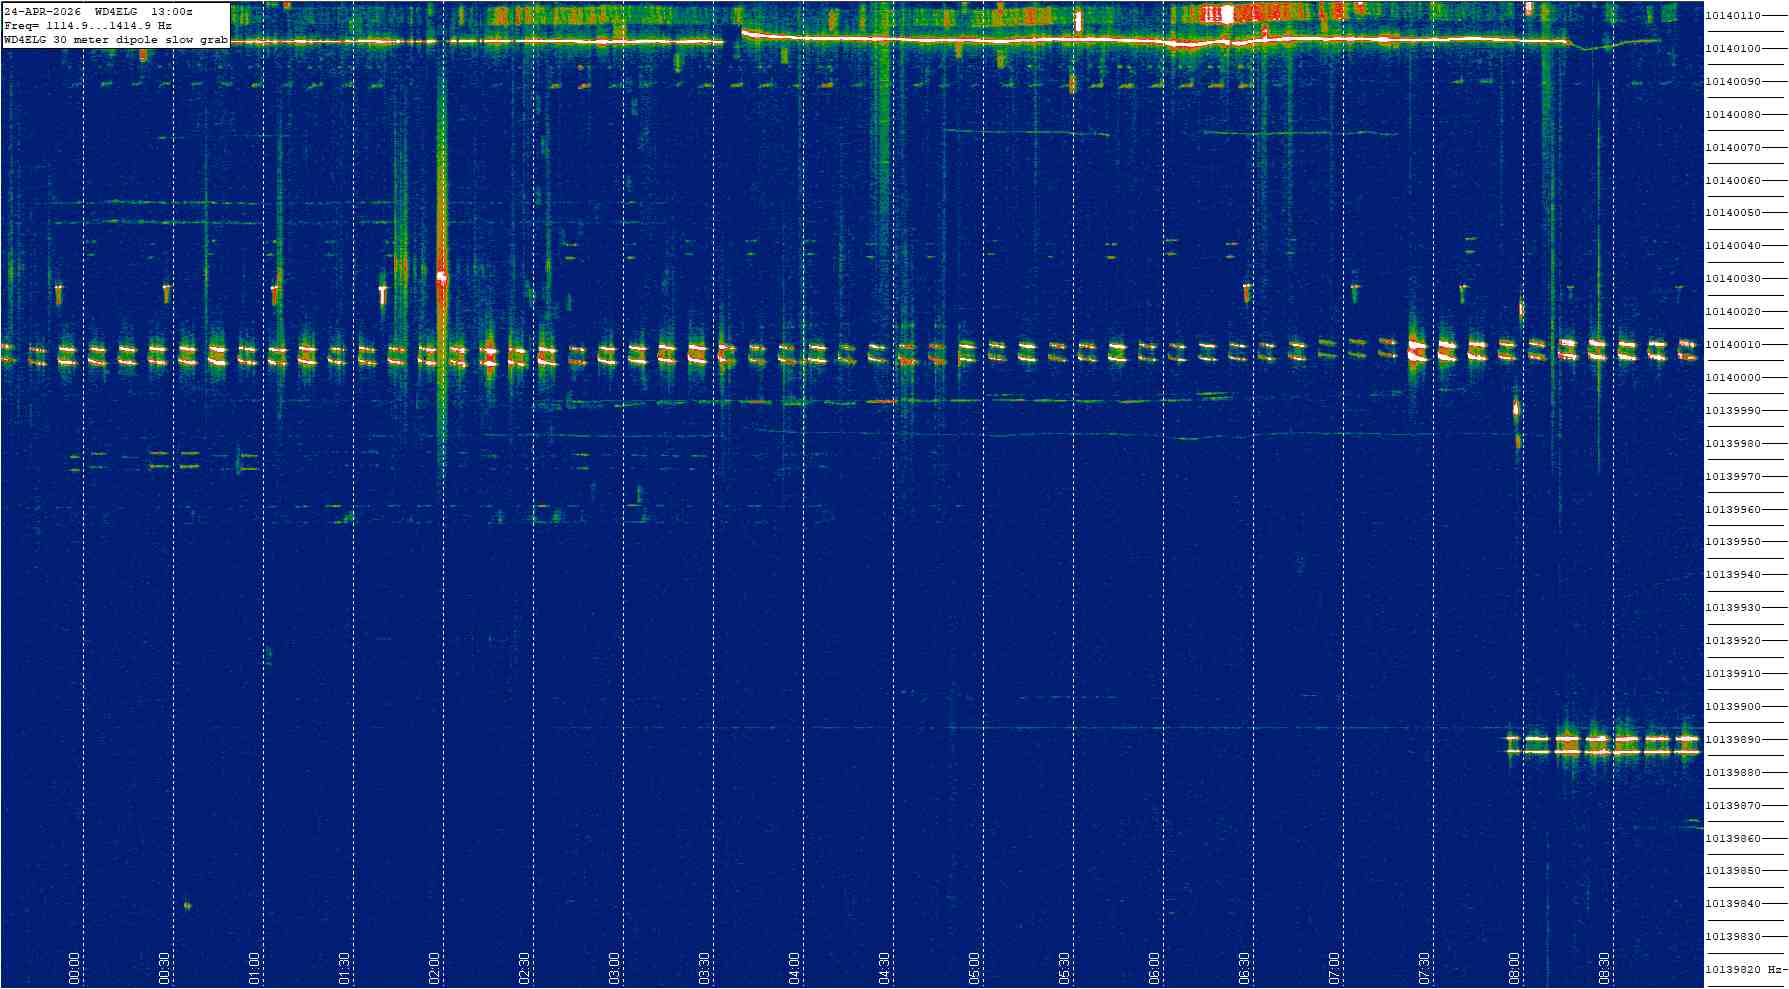Screen dimensions: 1789x989
Task: Select the 04:00 time label
Action: coord(795,968)
